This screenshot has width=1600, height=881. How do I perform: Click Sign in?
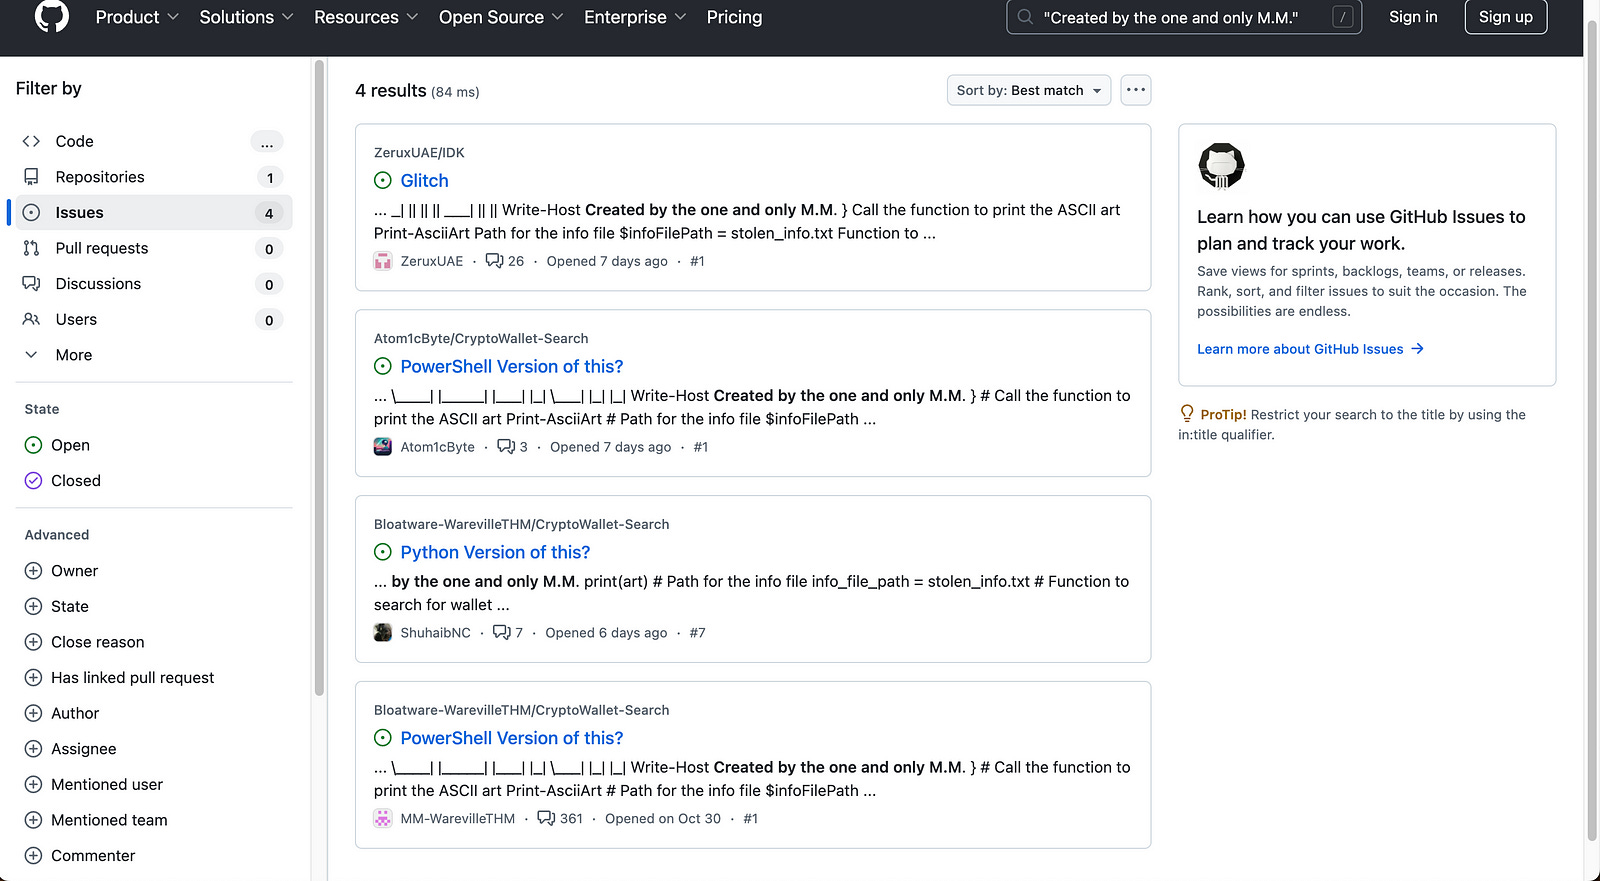pyautogui.click(x=1413, y=17)
